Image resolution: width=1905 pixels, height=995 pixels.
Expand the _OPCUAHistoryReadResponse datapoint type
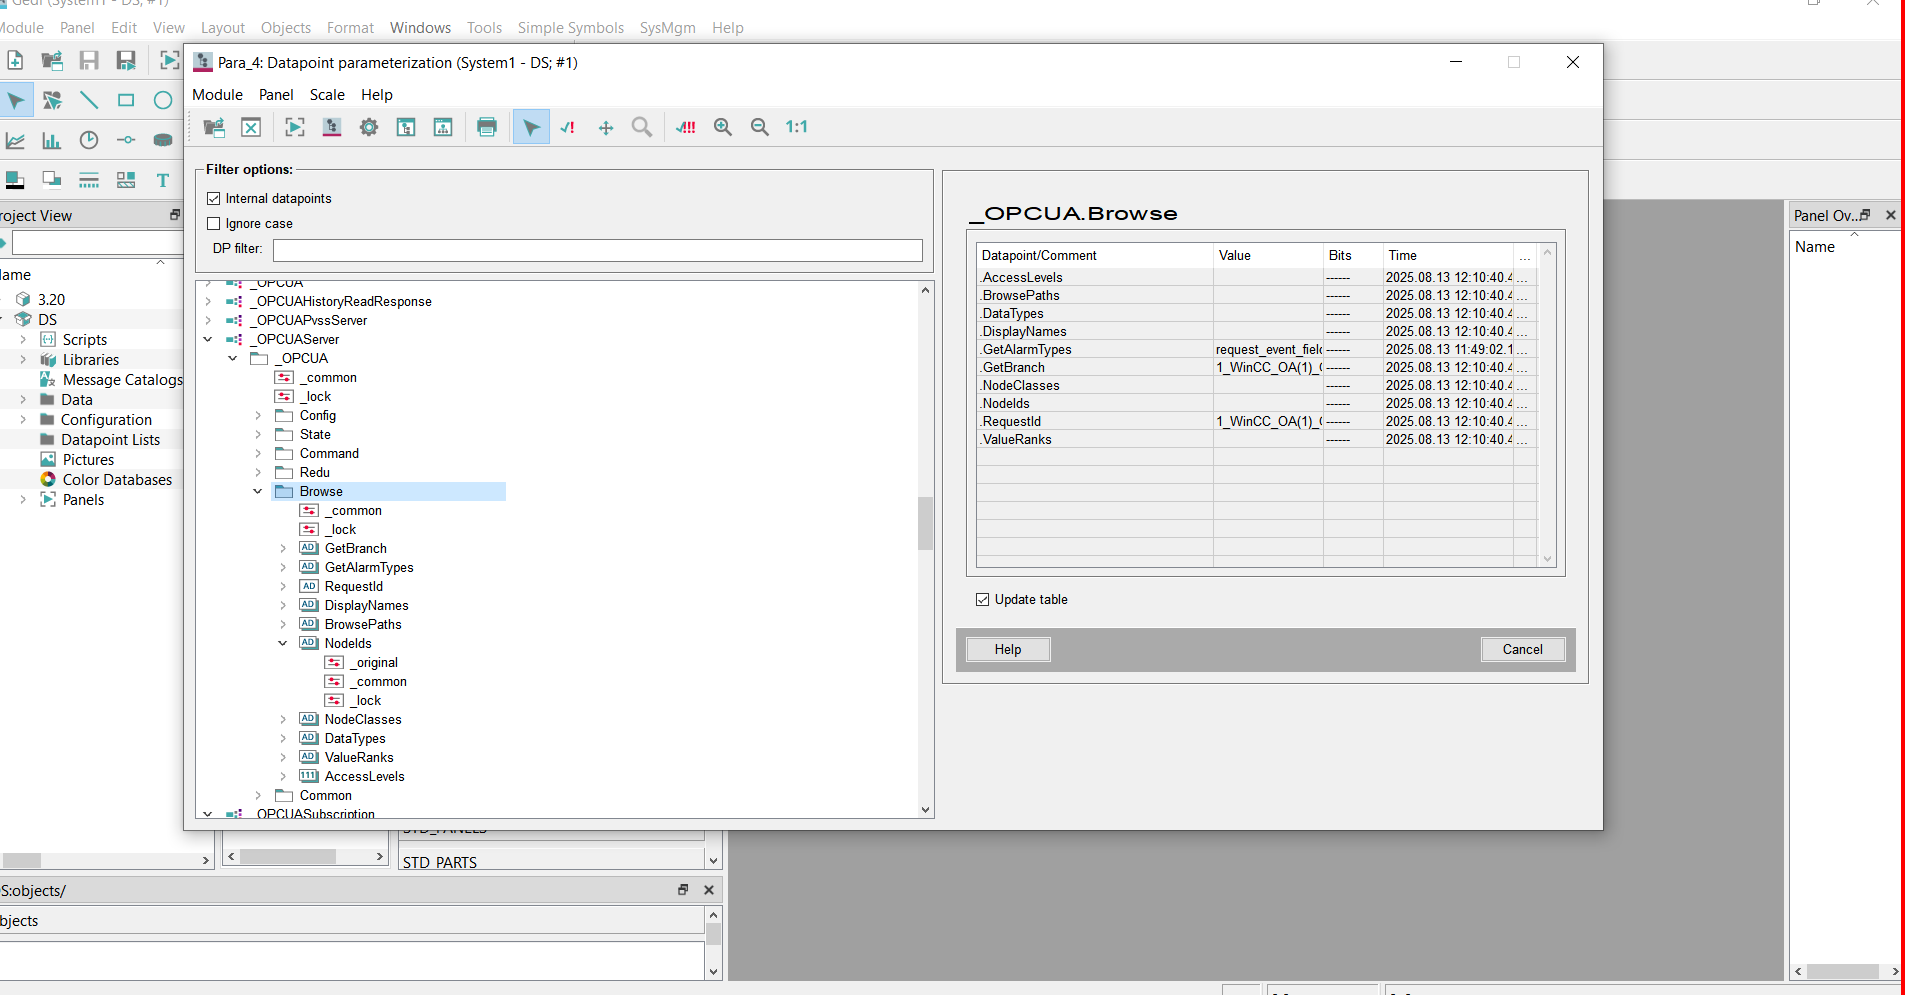click(x=208, y=302)
